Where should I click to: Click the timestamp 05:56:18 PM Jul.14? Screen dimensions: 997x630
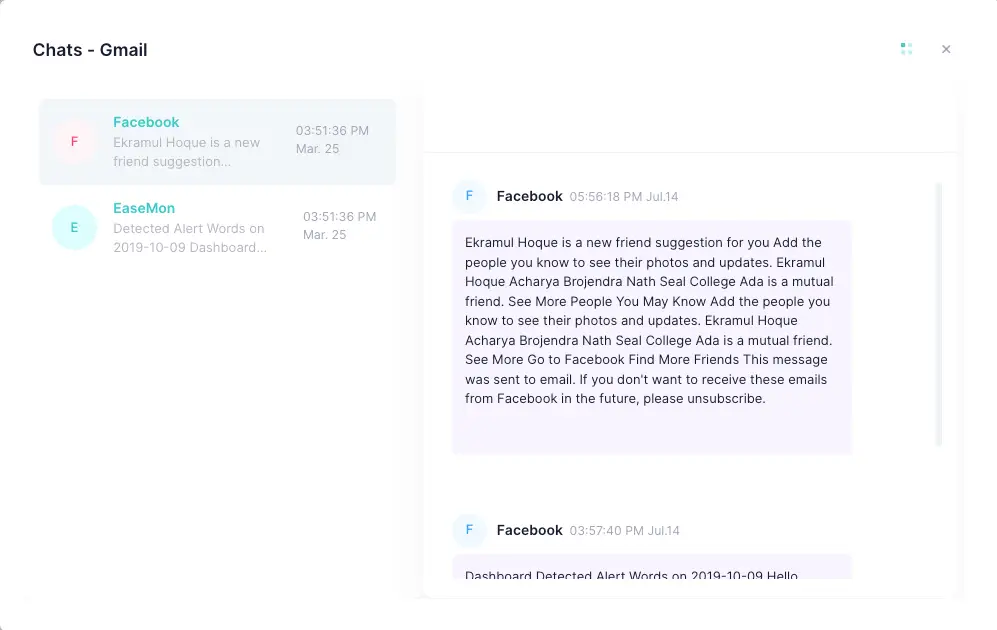coord(622,197)
